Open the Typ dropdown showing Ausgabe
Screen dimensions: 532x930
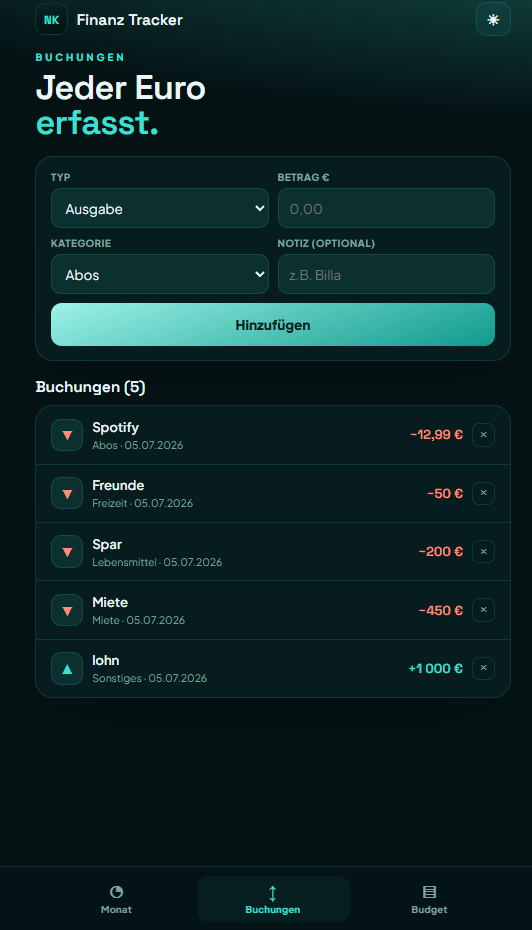160,208
